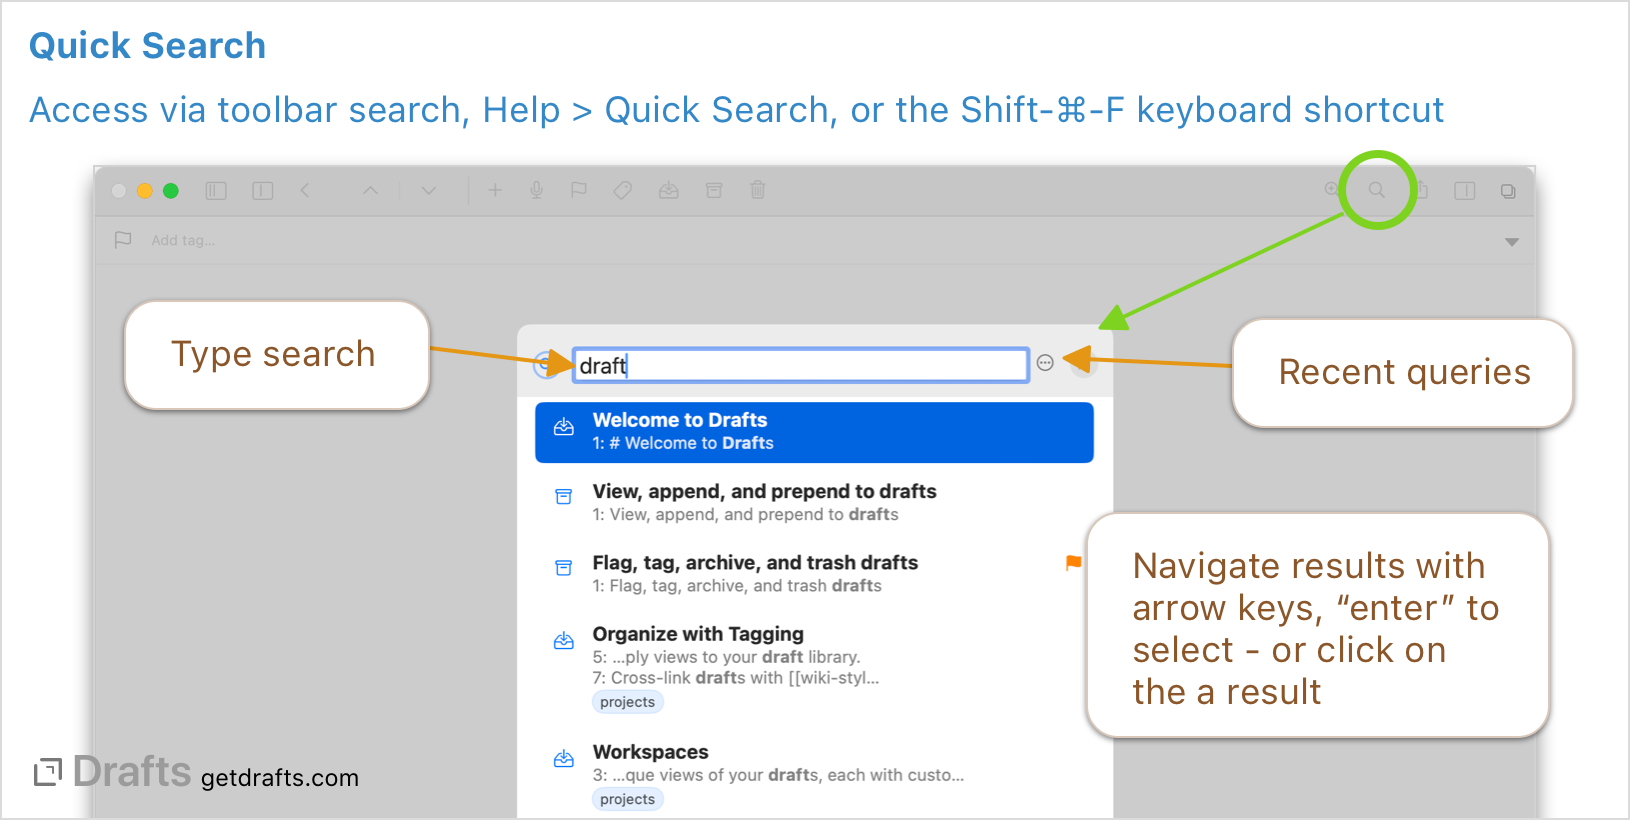The height and width of the screenshot is (820, 1630).
Task: Open the Workspaces search result
Action: [814, 775]
